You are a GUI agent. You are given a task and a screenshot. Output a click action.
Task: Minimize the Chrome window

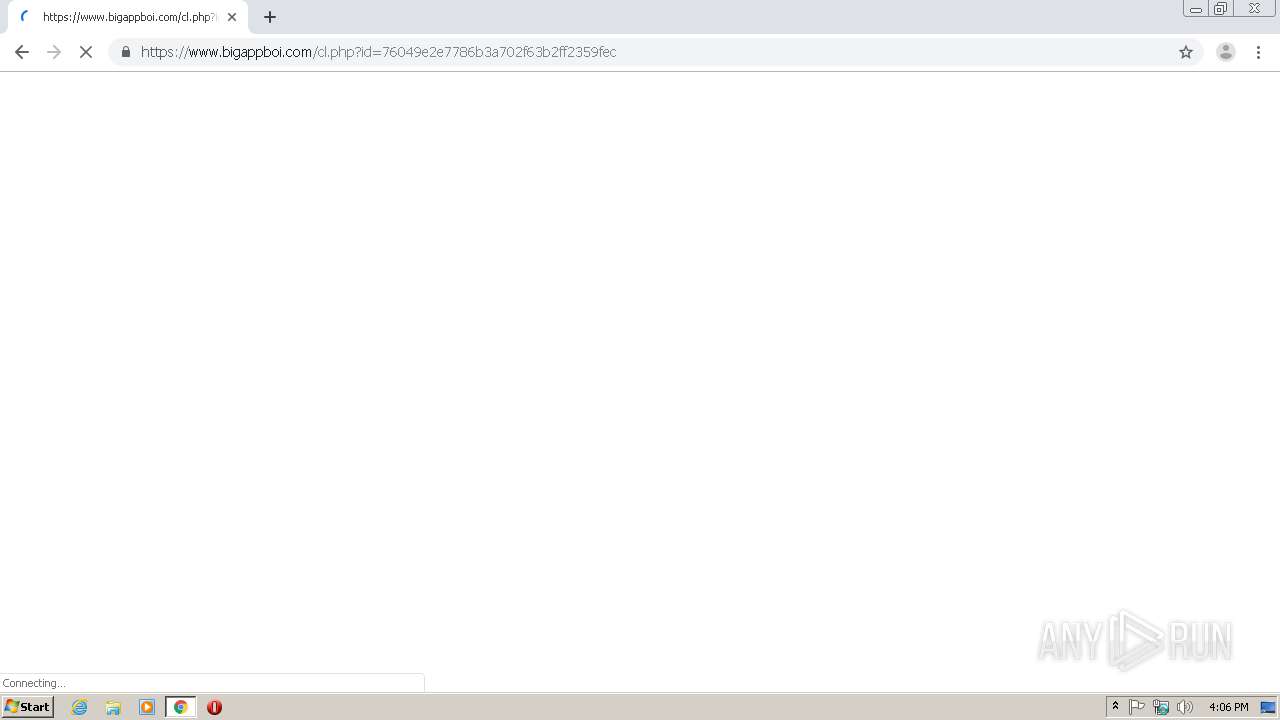tap(1195, 9)
